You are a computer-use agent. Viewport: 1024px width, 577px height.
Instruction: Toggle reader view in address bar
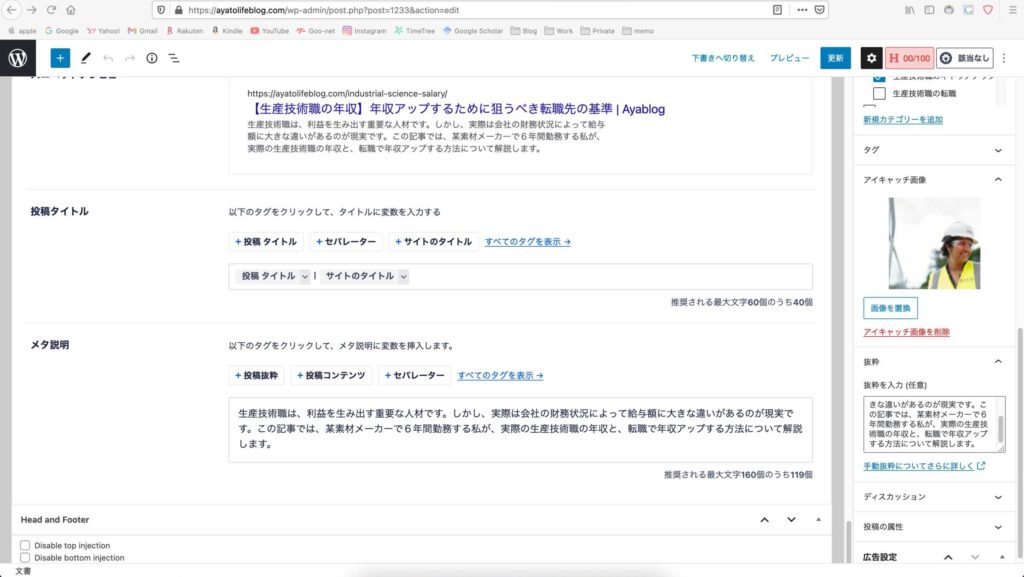point(777,10)
